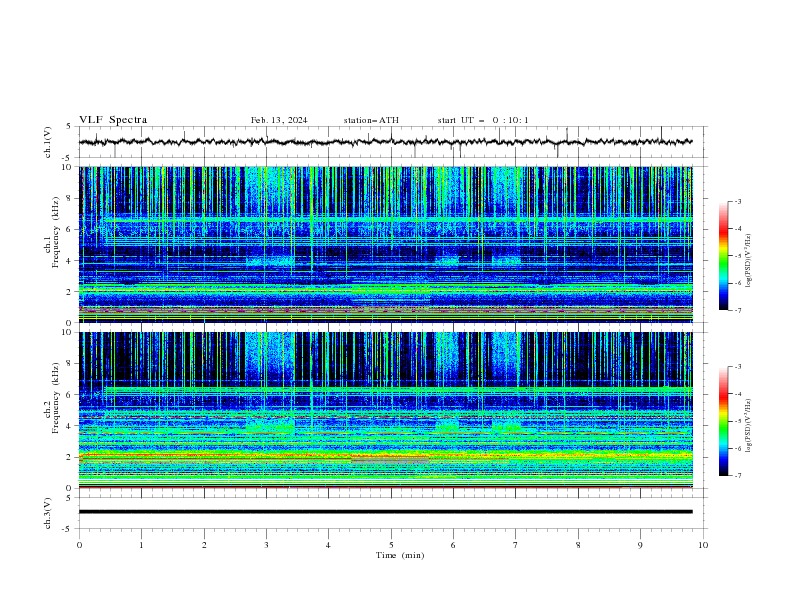792x612 pixels.
Task: Click the "Time (min)" x-axis label
Action: click(x=400, y=555)
